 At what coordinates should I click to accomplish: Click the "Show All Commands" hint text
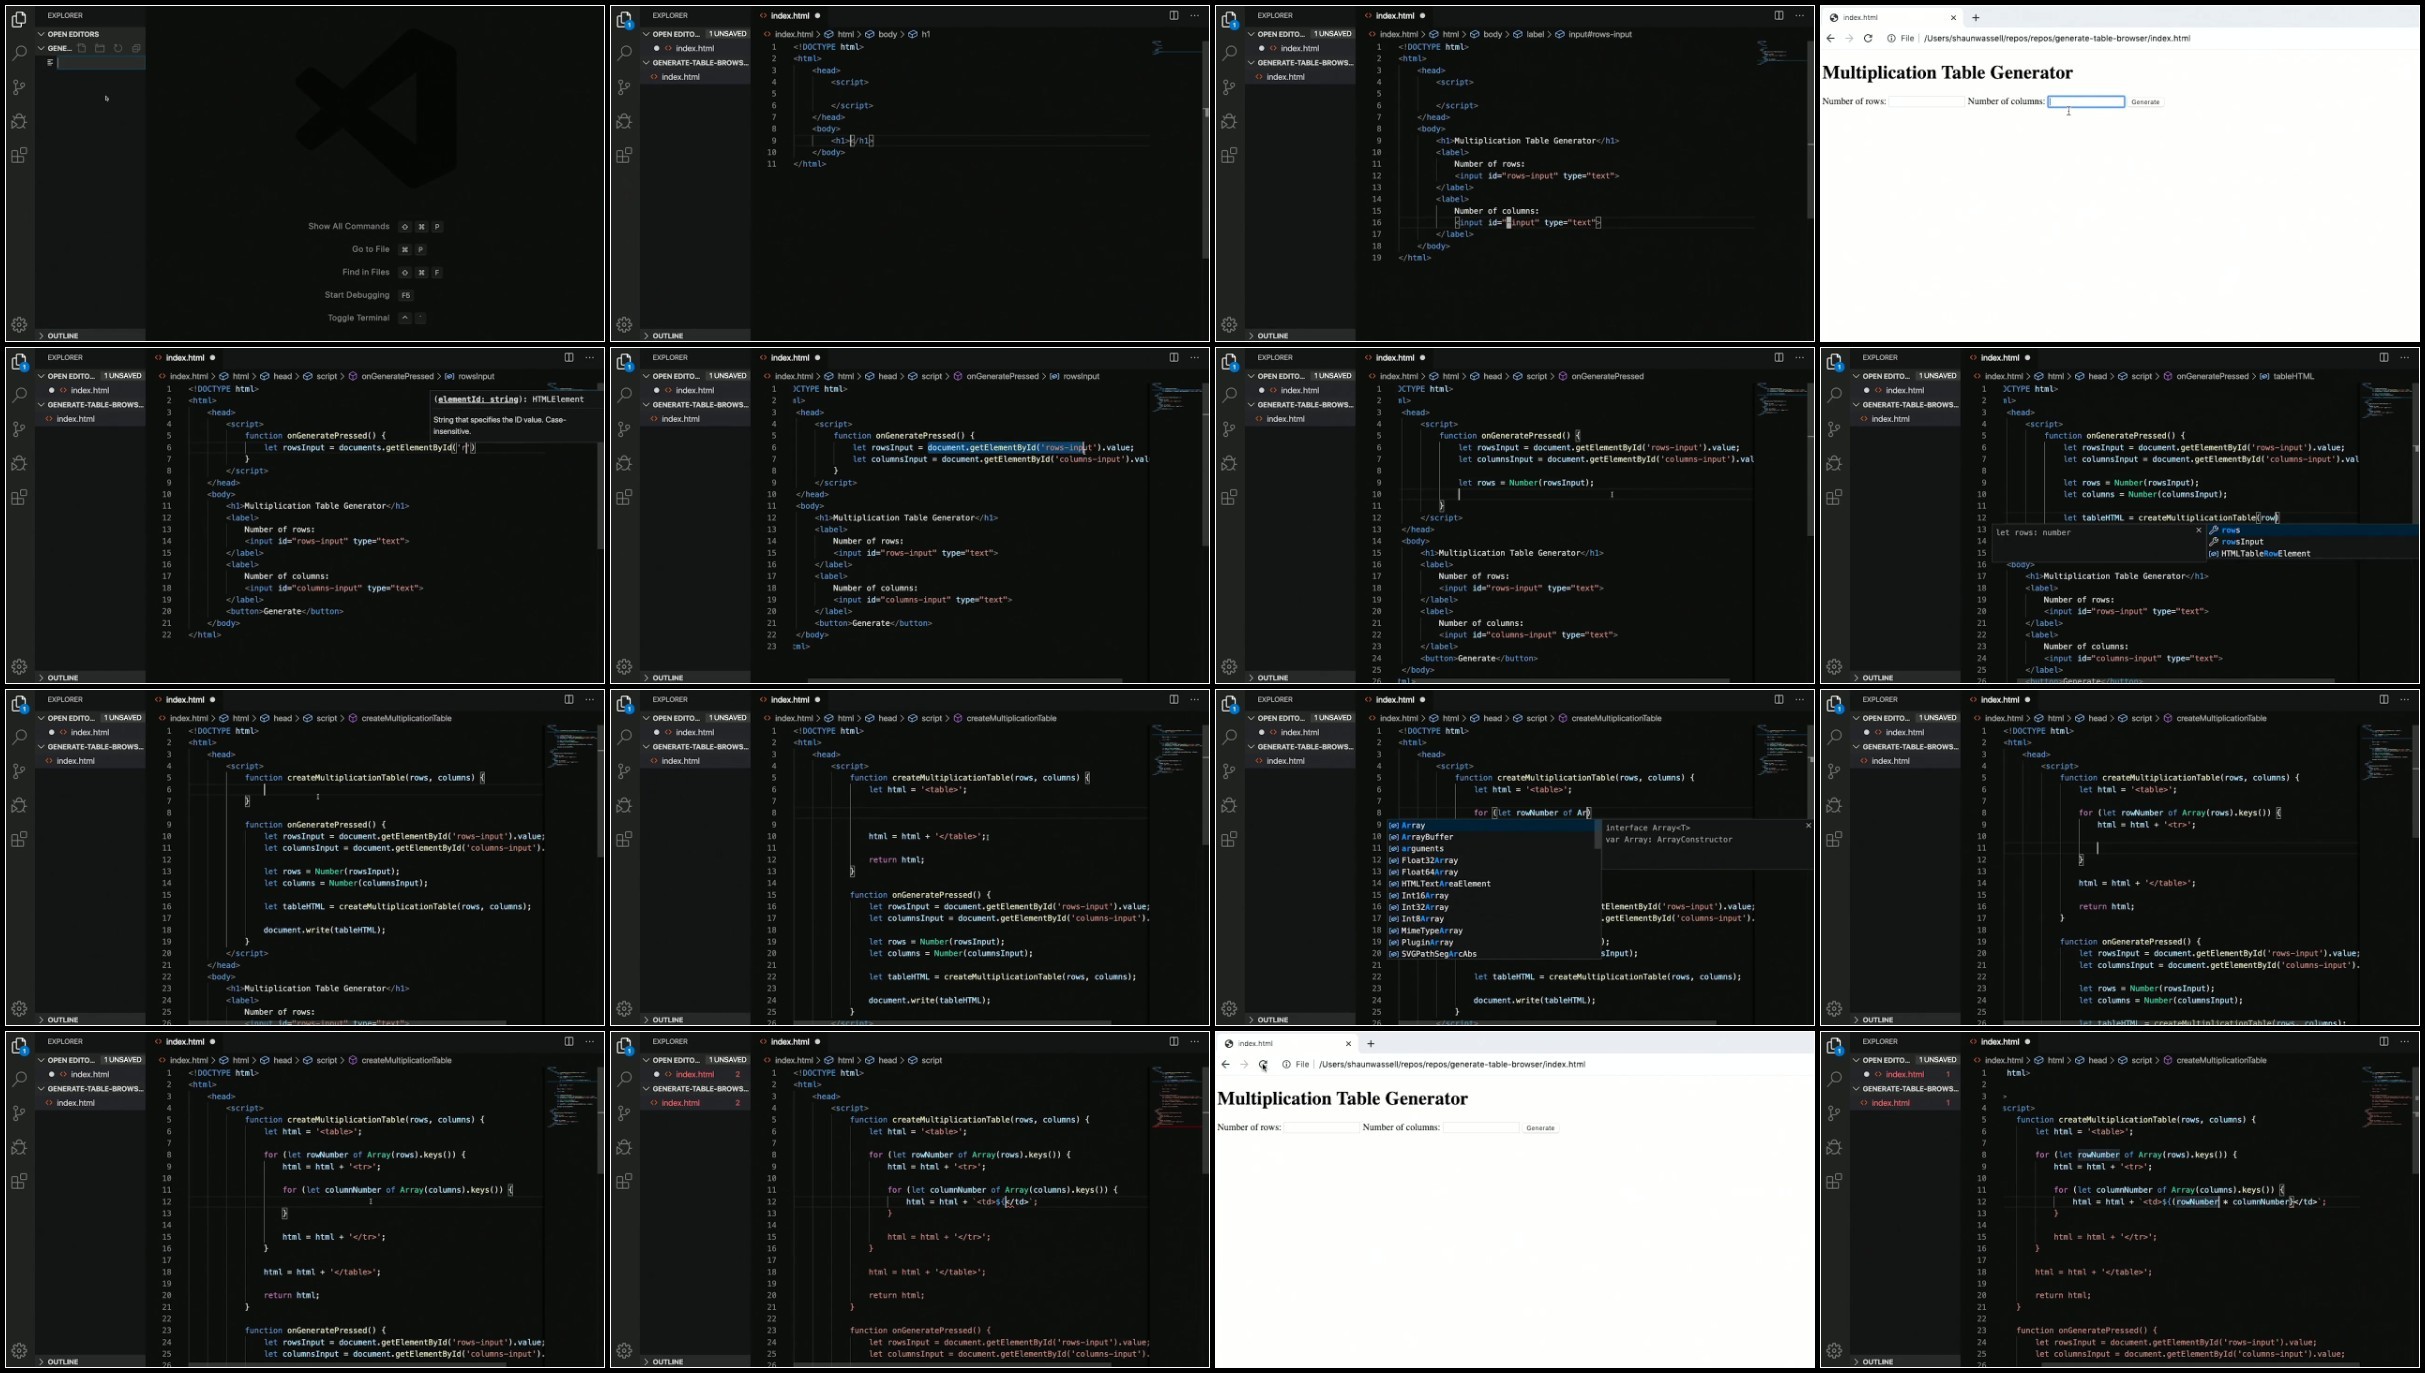pos(348,227)
